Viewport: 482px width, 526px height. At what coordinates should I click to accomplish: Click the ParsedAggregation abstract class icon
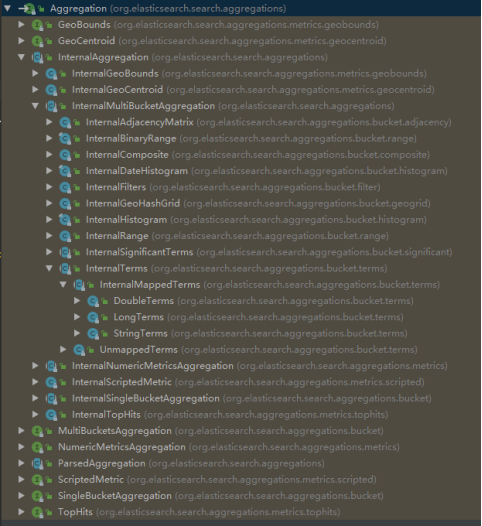click(37, 463)
